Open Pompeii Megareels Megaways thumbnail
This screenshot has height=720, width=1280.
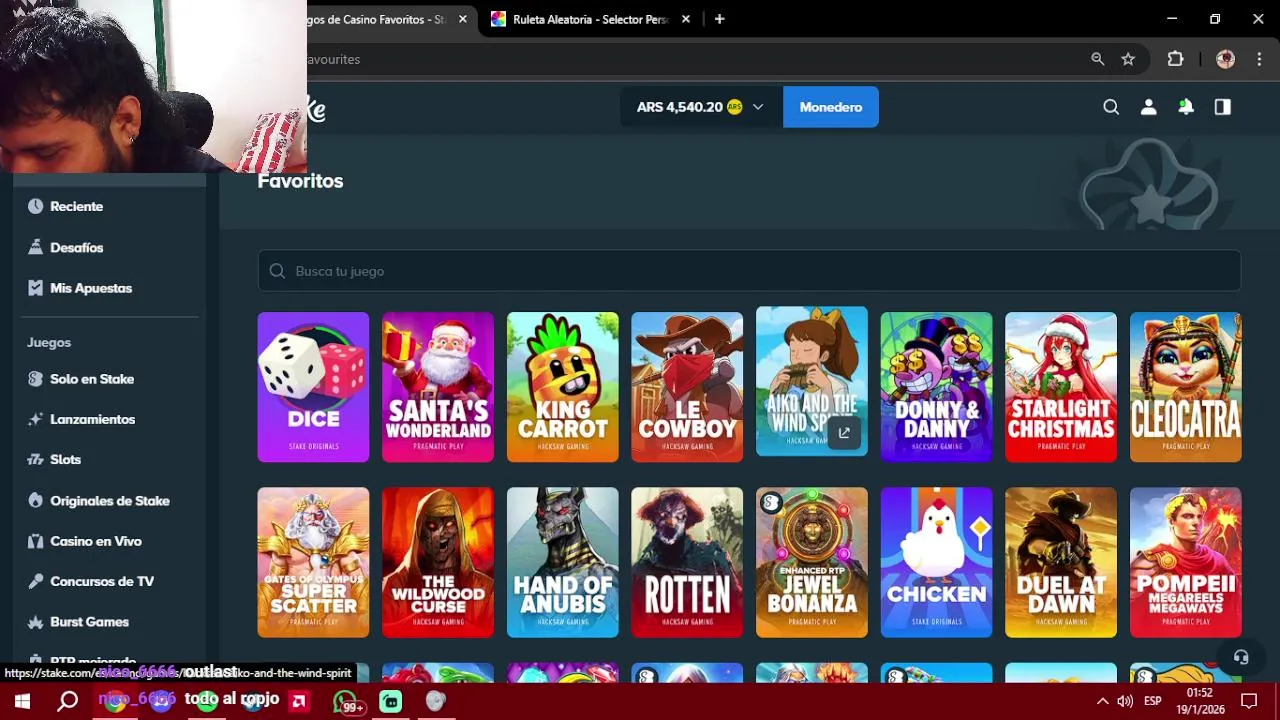tap(1185, 562)
